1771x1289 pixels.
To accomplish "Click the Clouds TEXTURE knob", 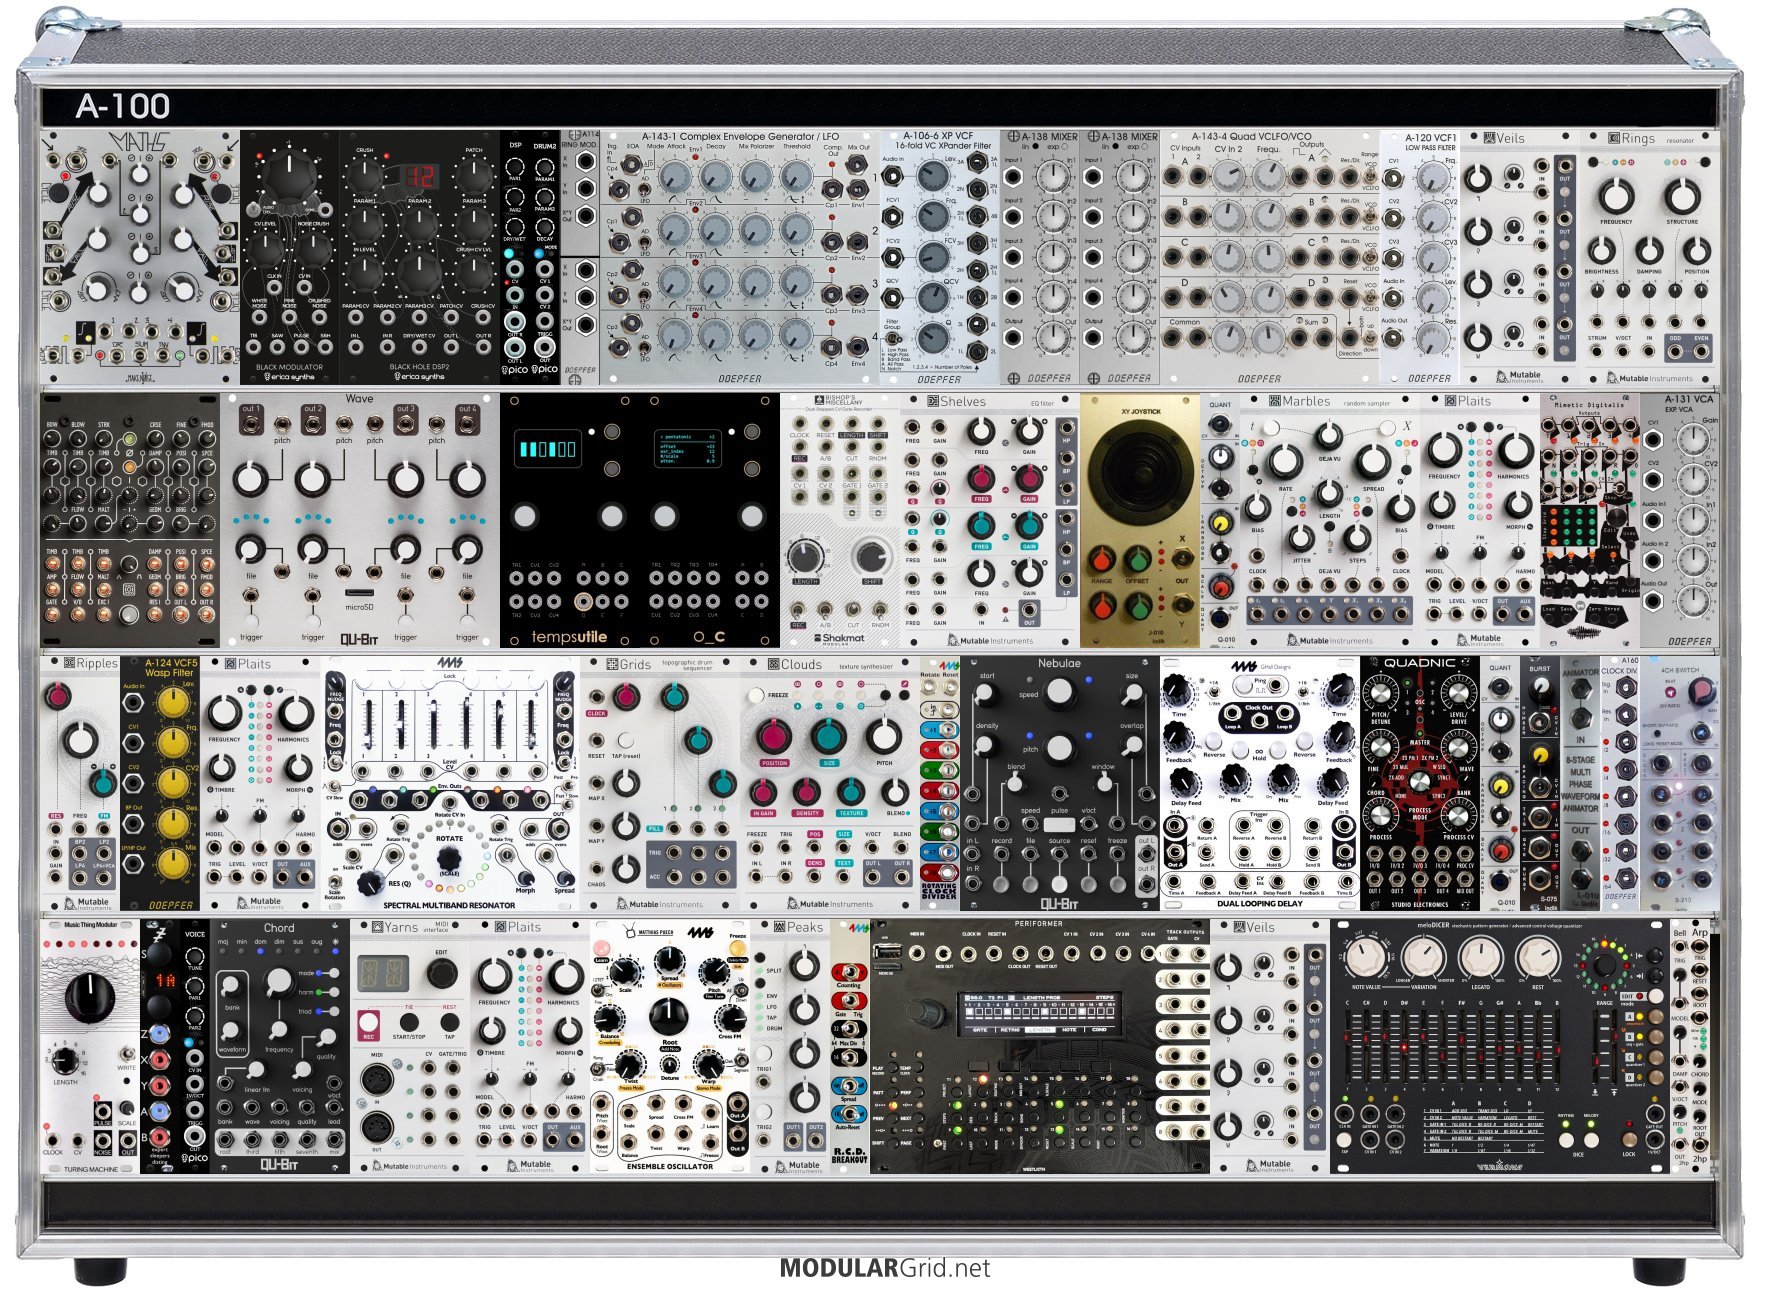I will point(851,792).
